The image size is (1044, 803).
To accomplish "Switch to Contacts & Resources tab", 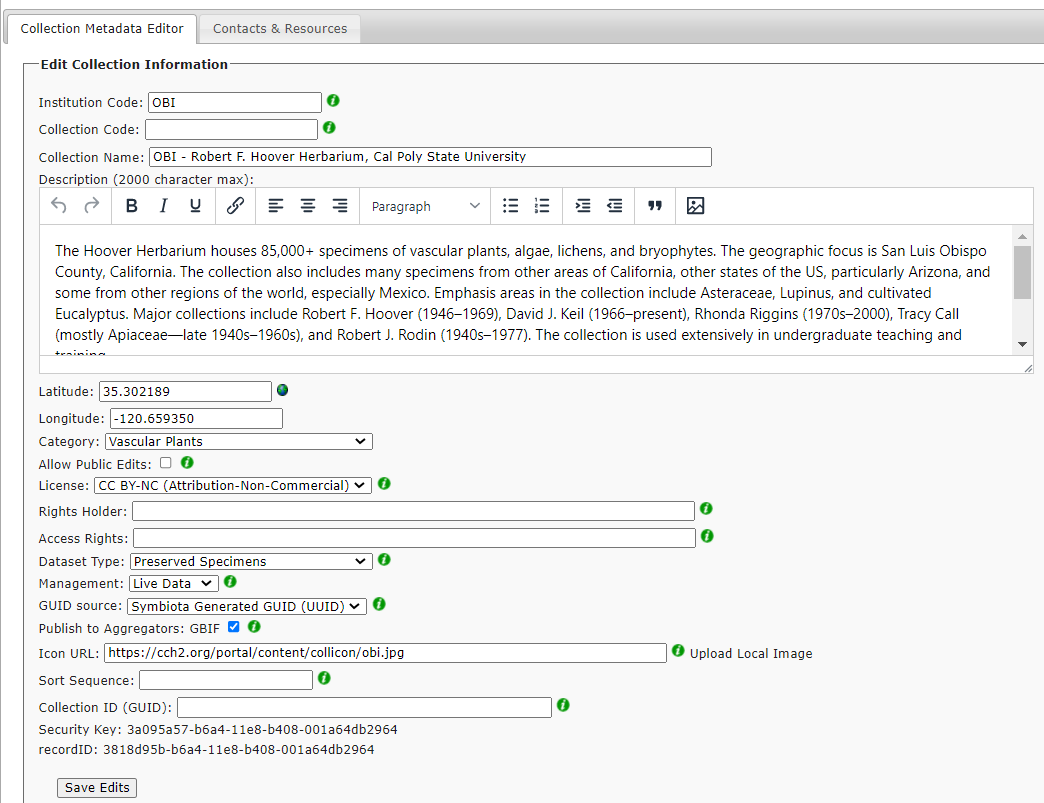I will [x=280, y=29].
